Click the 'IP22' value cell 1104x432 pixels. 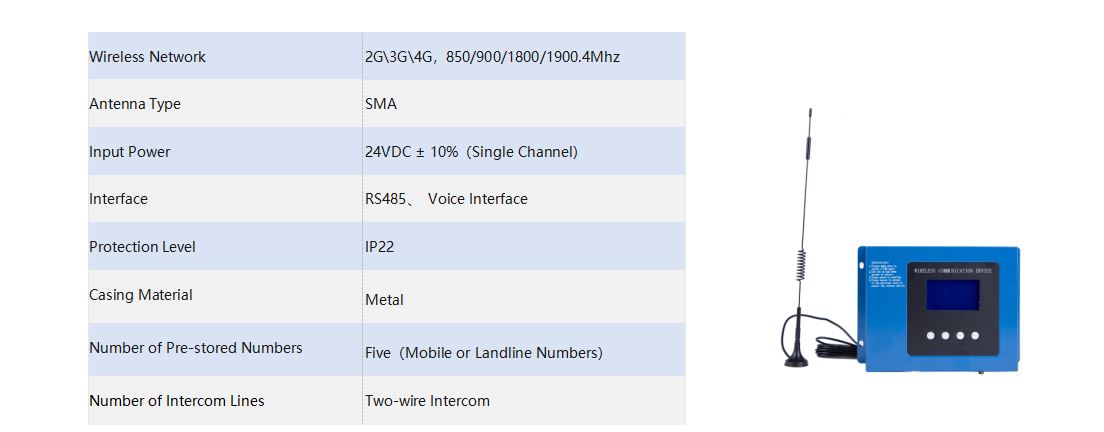coord(379,247)
